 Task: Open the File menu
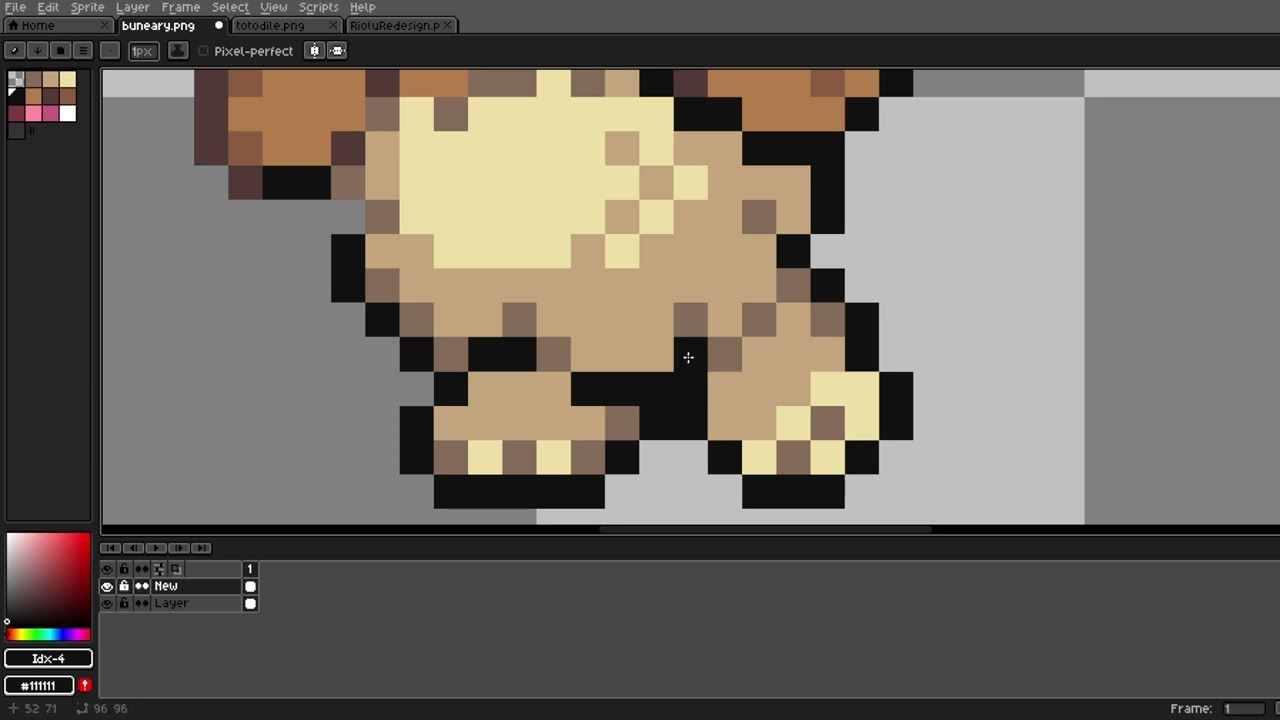15,7
